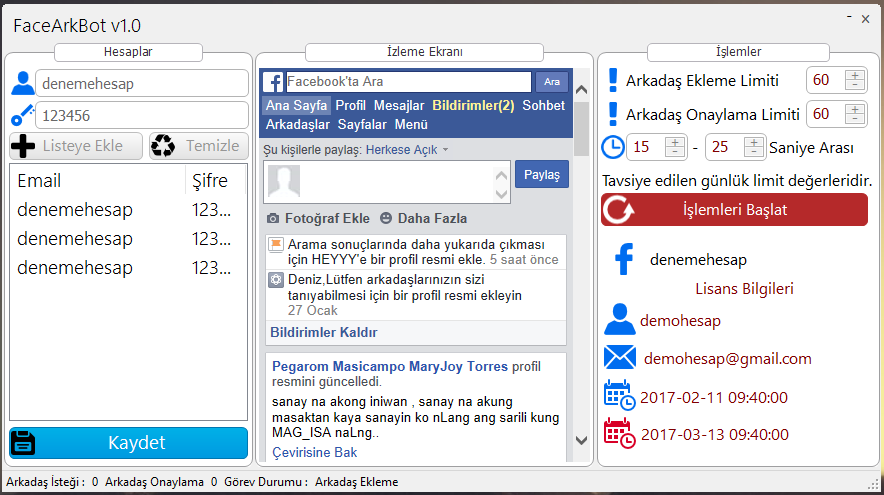Click exclamation icon for Arkadaş Onaylama Limiti
This screenshot has width=884, height=495.
[613, 114]
